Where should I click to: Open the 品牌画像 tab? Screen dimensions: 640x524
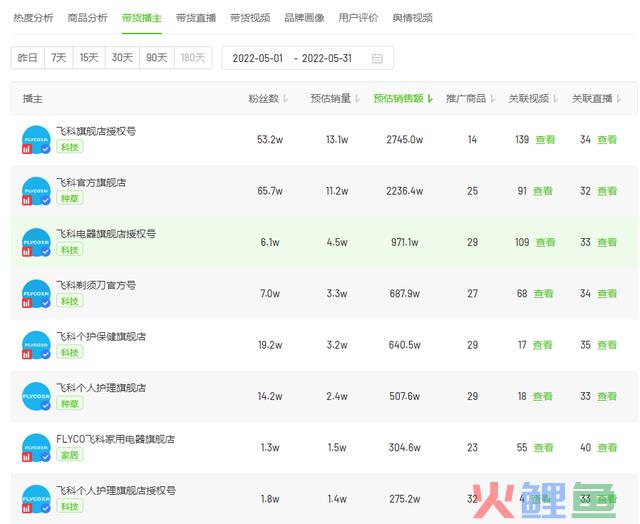(304, 18)
